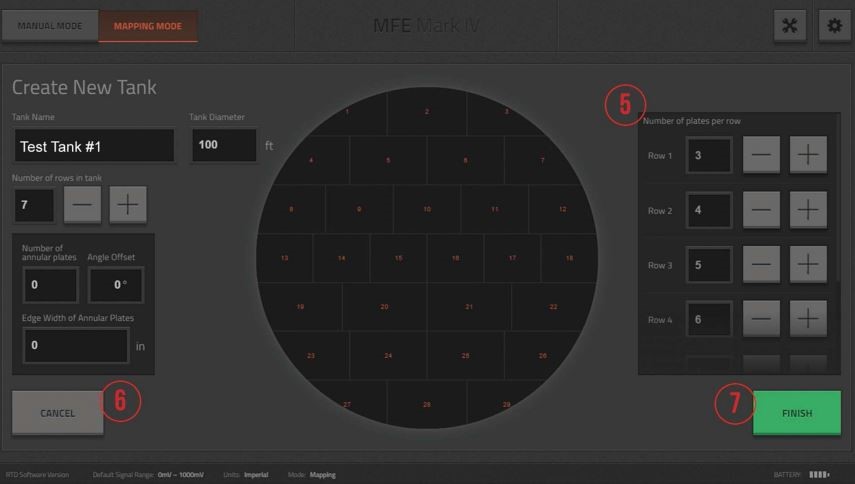Open the wrench tools icon
This screenshot has height=484, width=855.
[789, 26]
